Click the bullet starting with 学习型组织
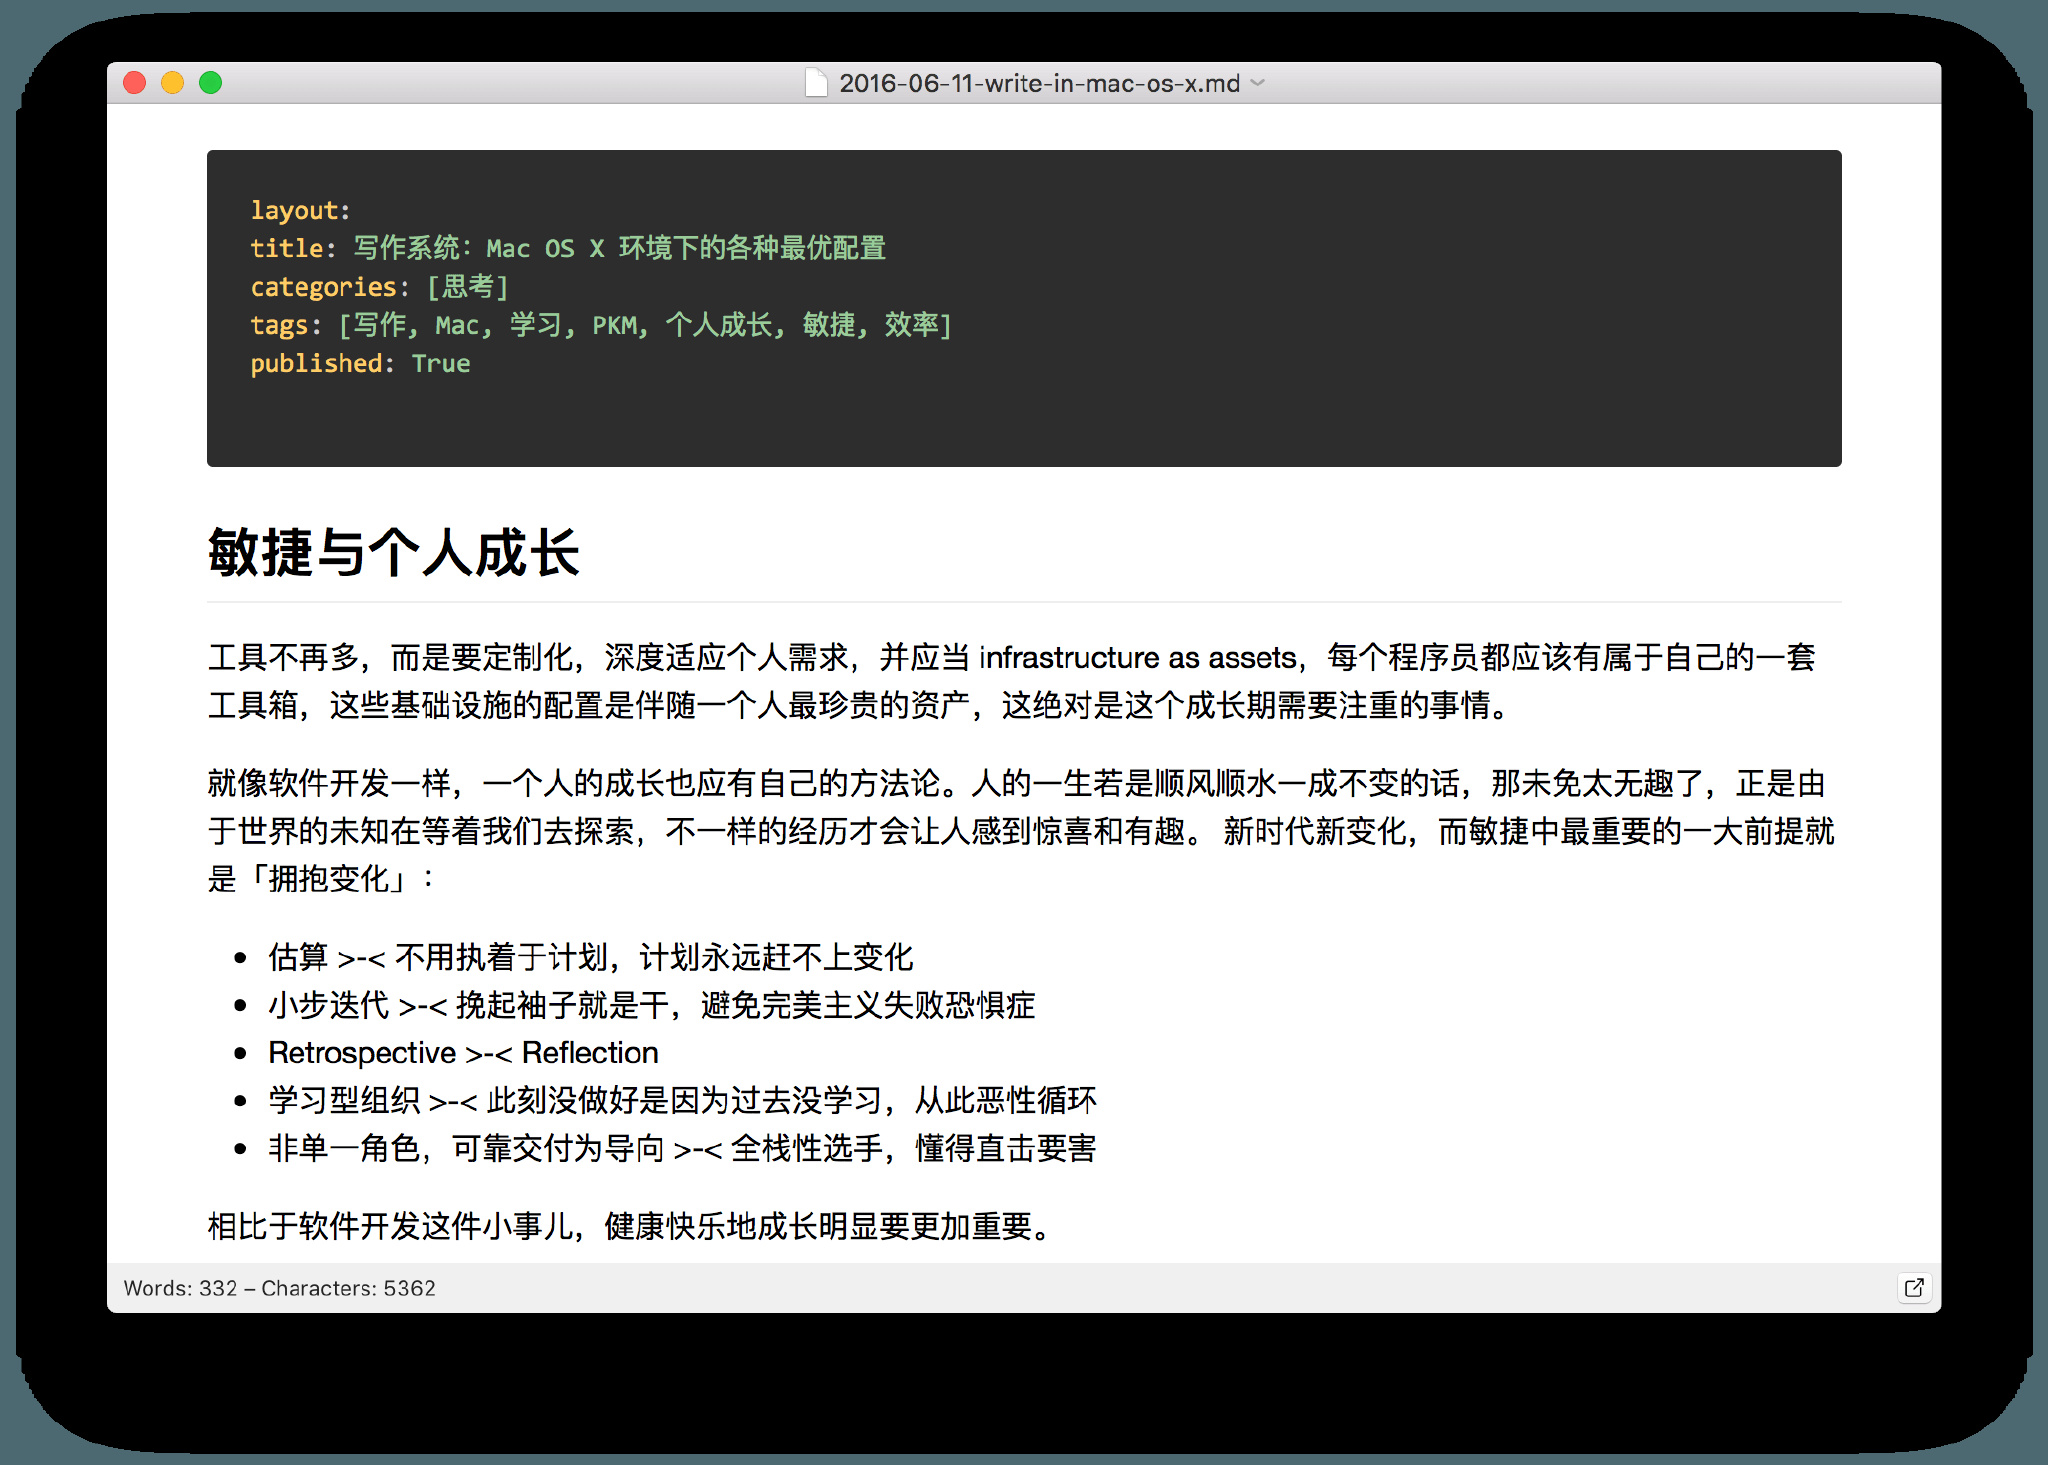The height and width of the screenshot is (1465, 2048). [682, 1101]
